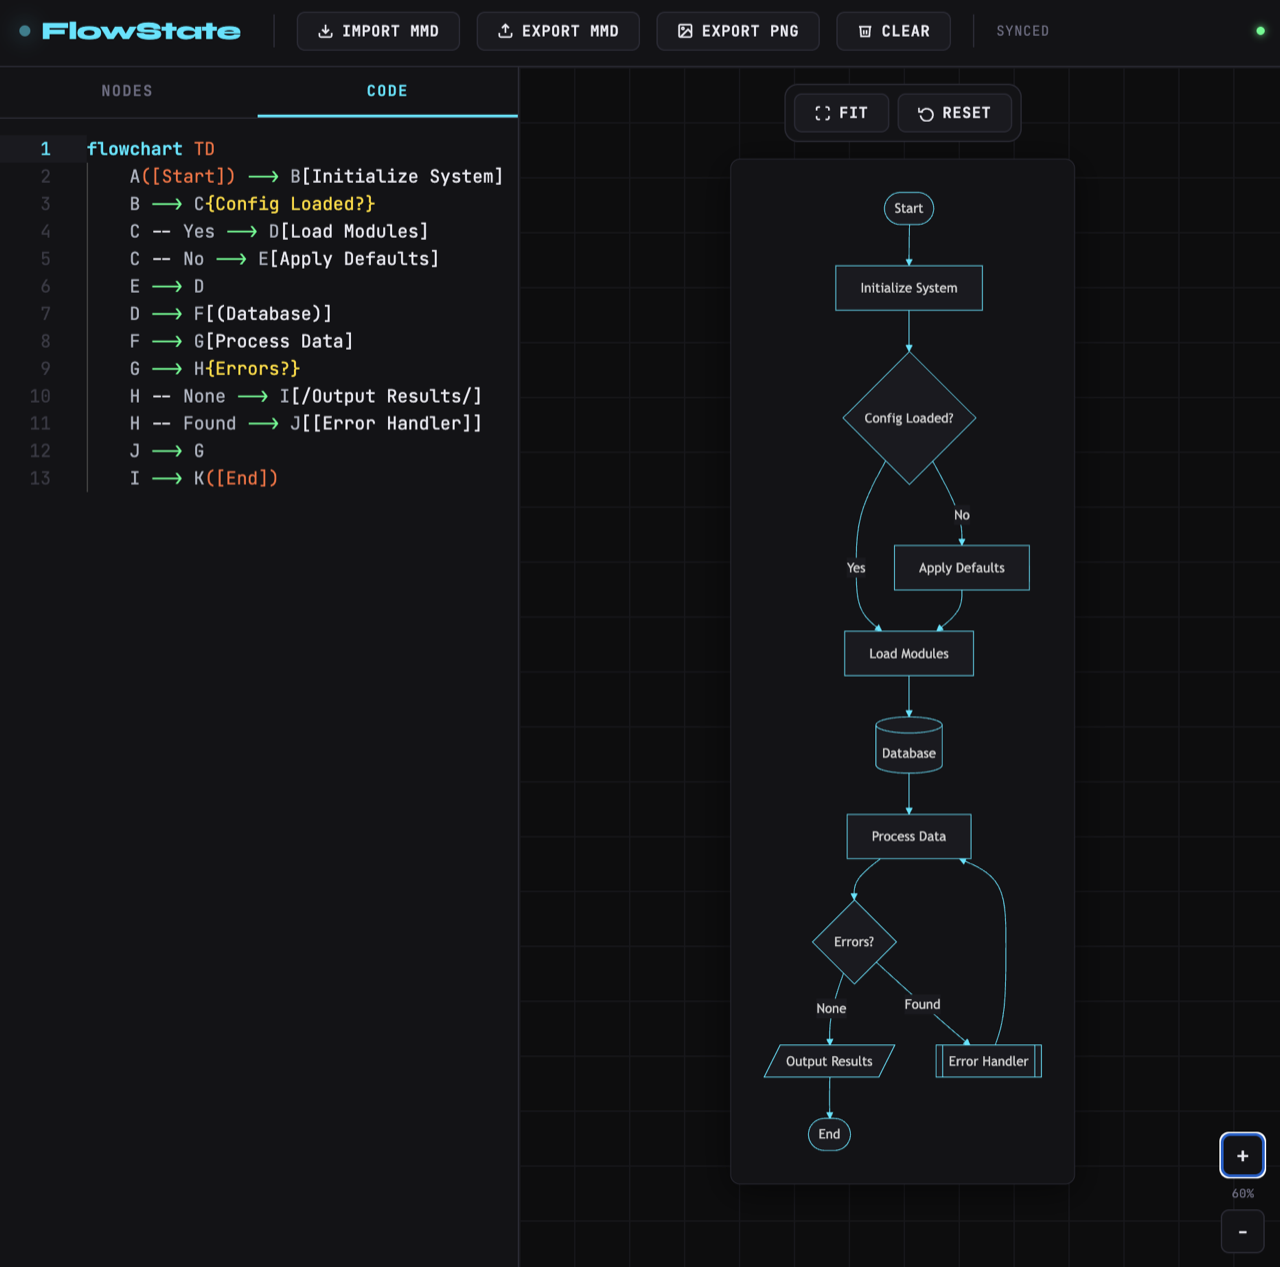Click the SYNCED status text
This screenshot has height=1267, width=1280.
click(1023, 31)
